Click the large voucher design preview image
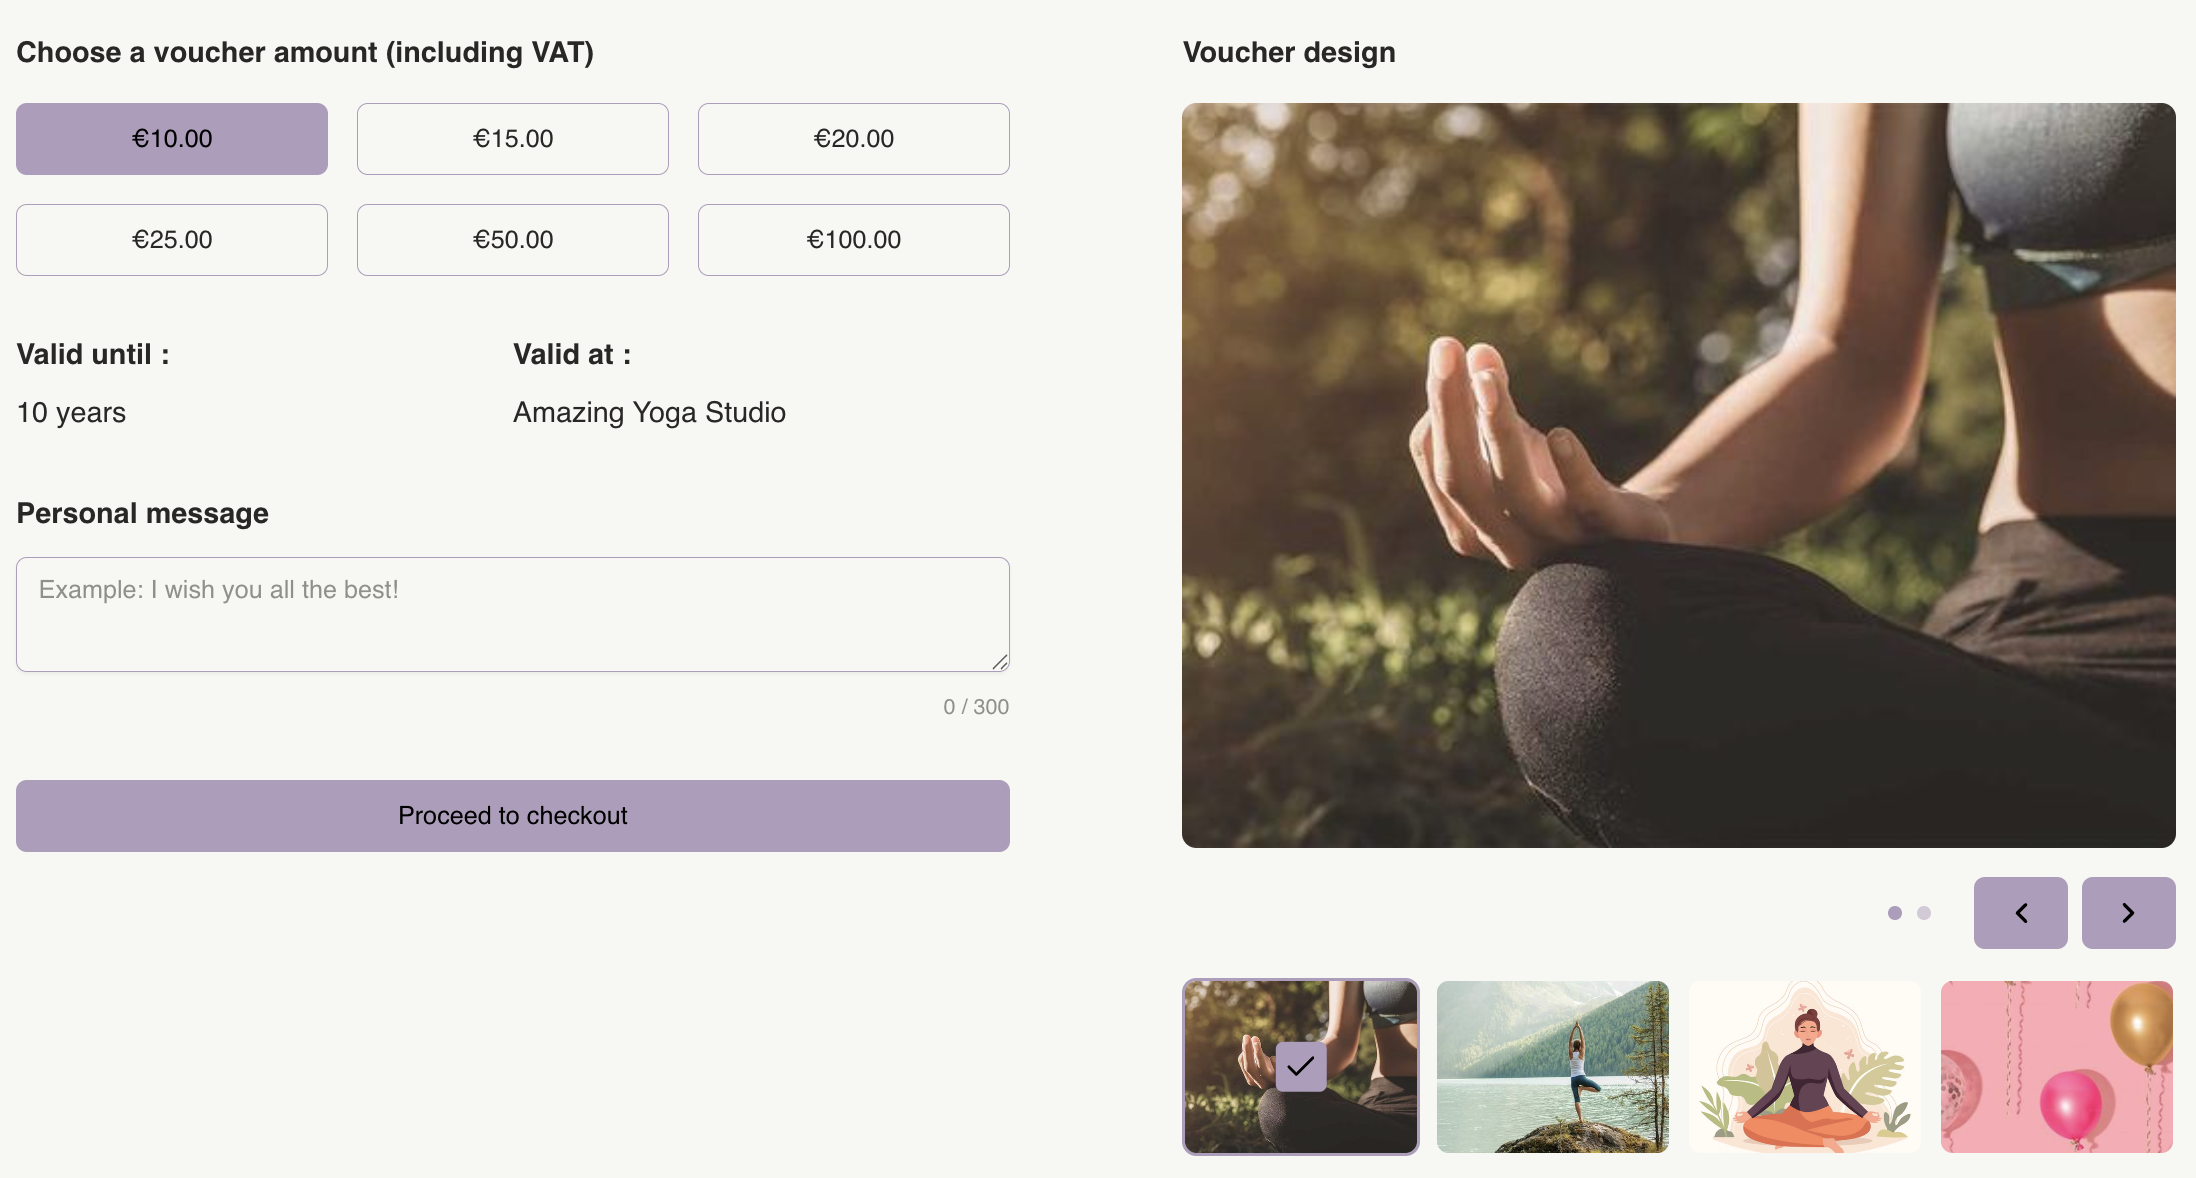2196x1178 pixels. coord(1679,475)
